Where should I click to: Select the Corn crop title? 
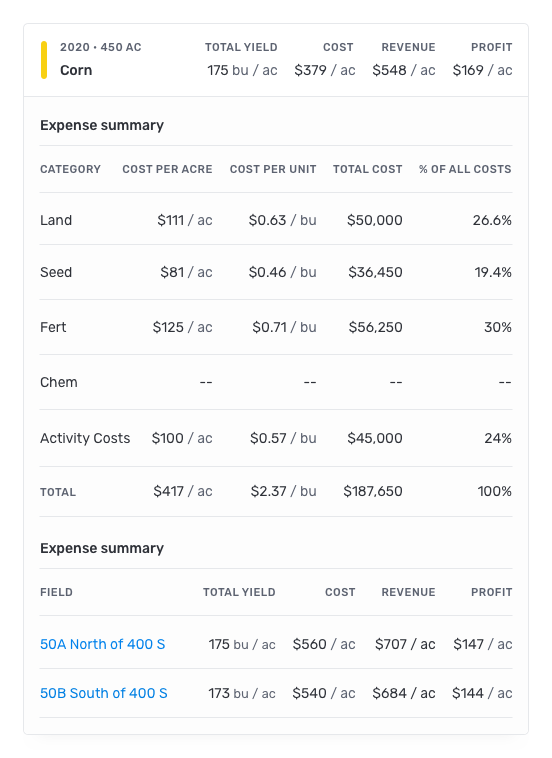point(76,70)
